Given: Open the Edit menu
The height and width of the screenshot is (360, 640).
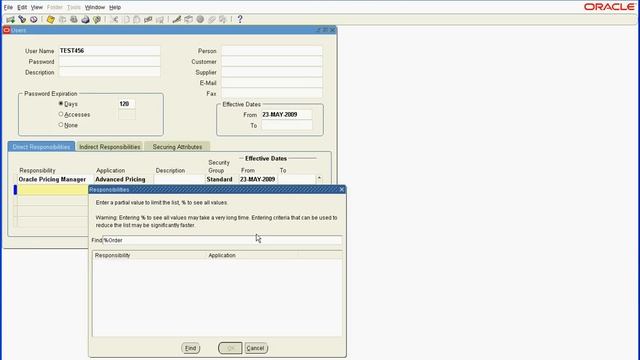Looking at the screenshot, I should [22, 7].
